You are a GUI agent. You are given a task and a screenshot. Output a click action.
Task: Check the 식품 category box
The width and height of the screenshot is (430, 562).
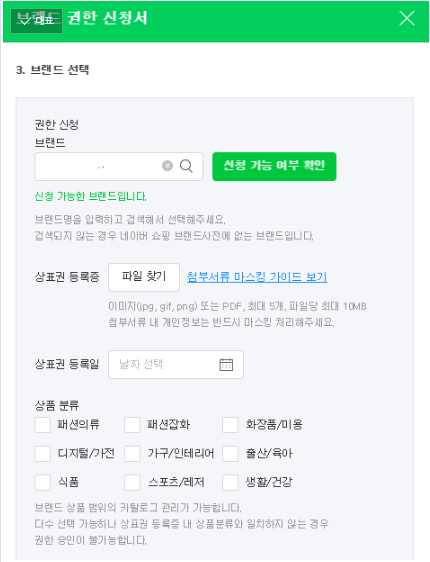pos(43,482)
